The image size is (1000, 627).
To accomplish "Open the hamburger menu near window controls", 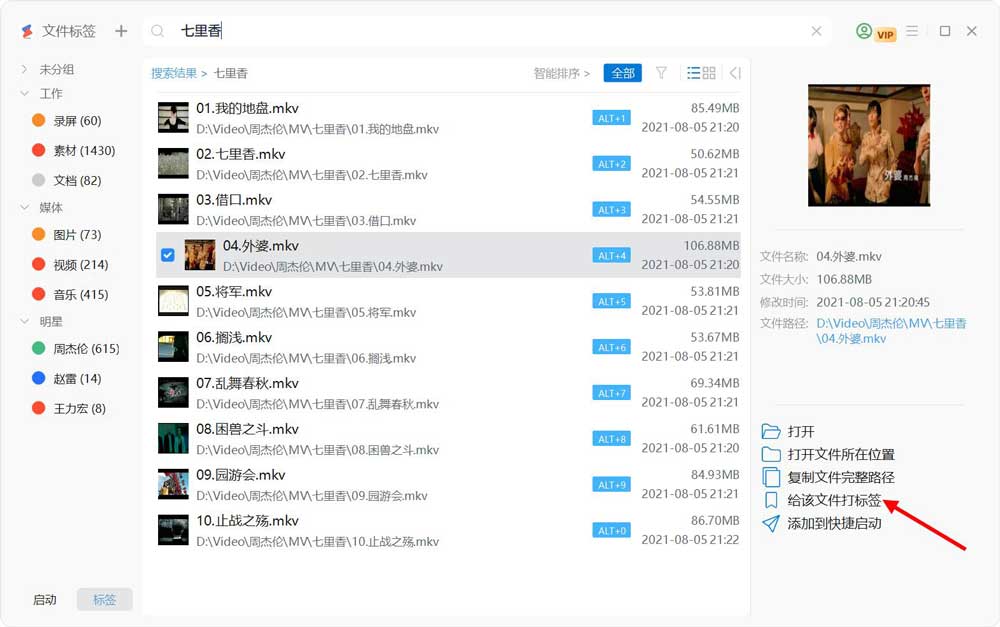I will (912, 31).
